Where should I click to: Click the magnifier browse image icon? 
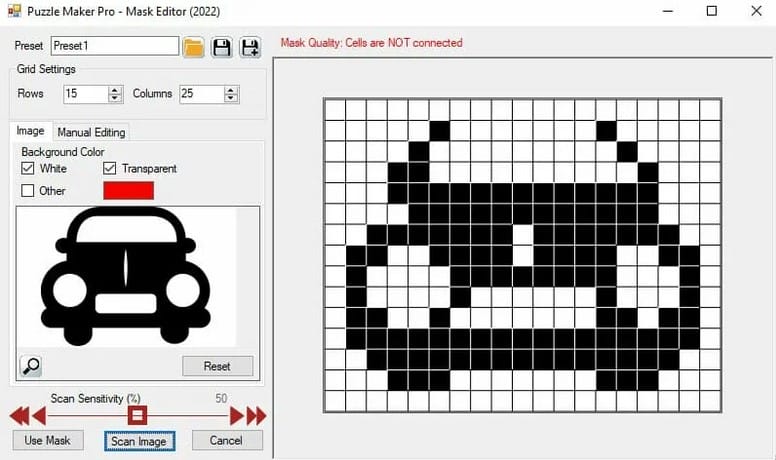click(x=31, y=365)
